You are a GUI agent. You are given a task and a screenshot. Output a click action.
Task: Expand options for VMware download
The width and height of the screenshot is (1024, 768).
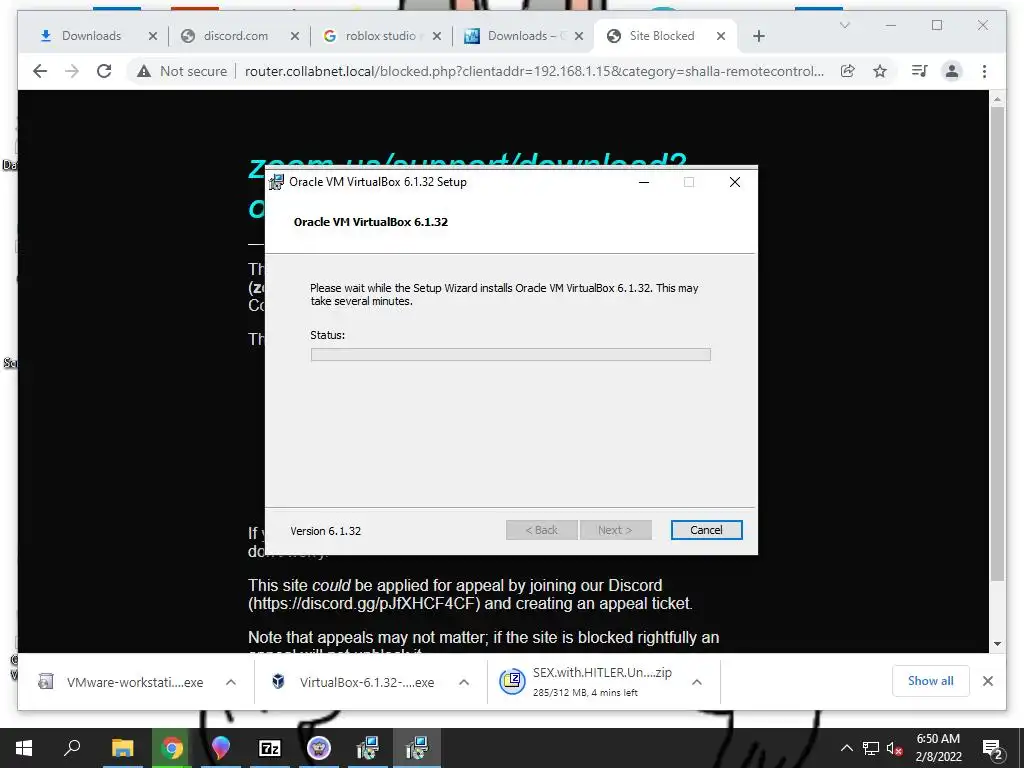[231, 682]
